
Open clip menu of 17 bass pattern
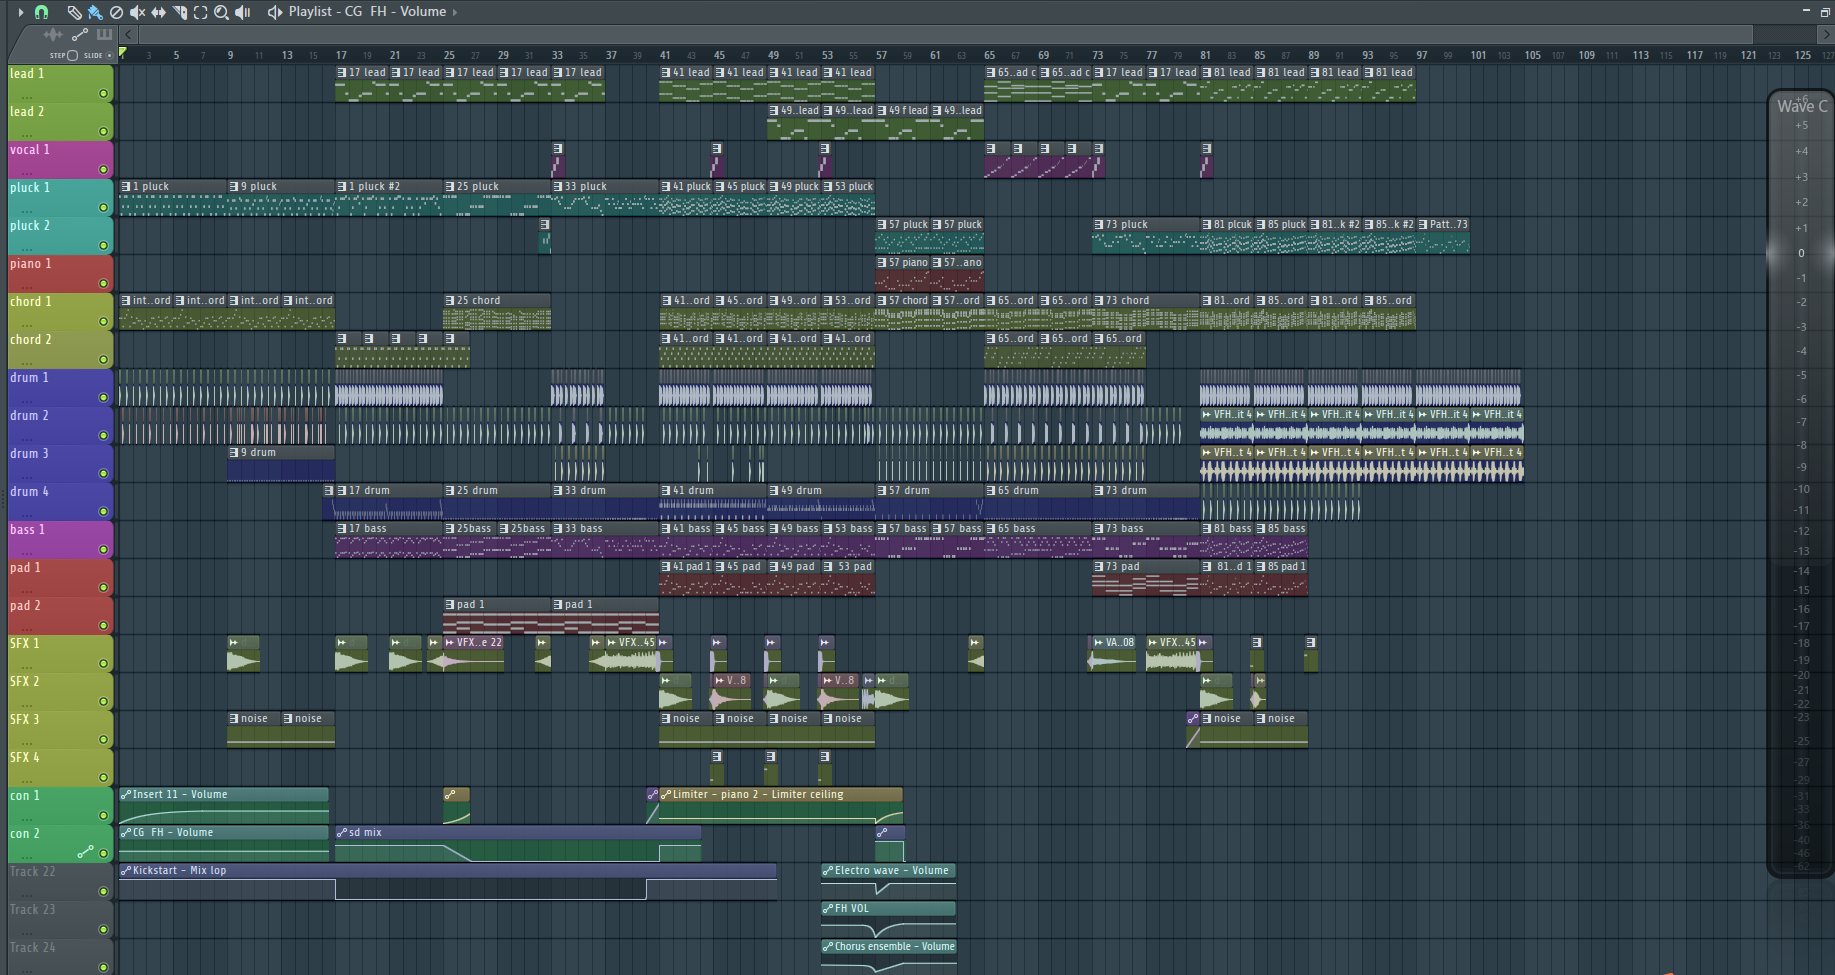342,529
